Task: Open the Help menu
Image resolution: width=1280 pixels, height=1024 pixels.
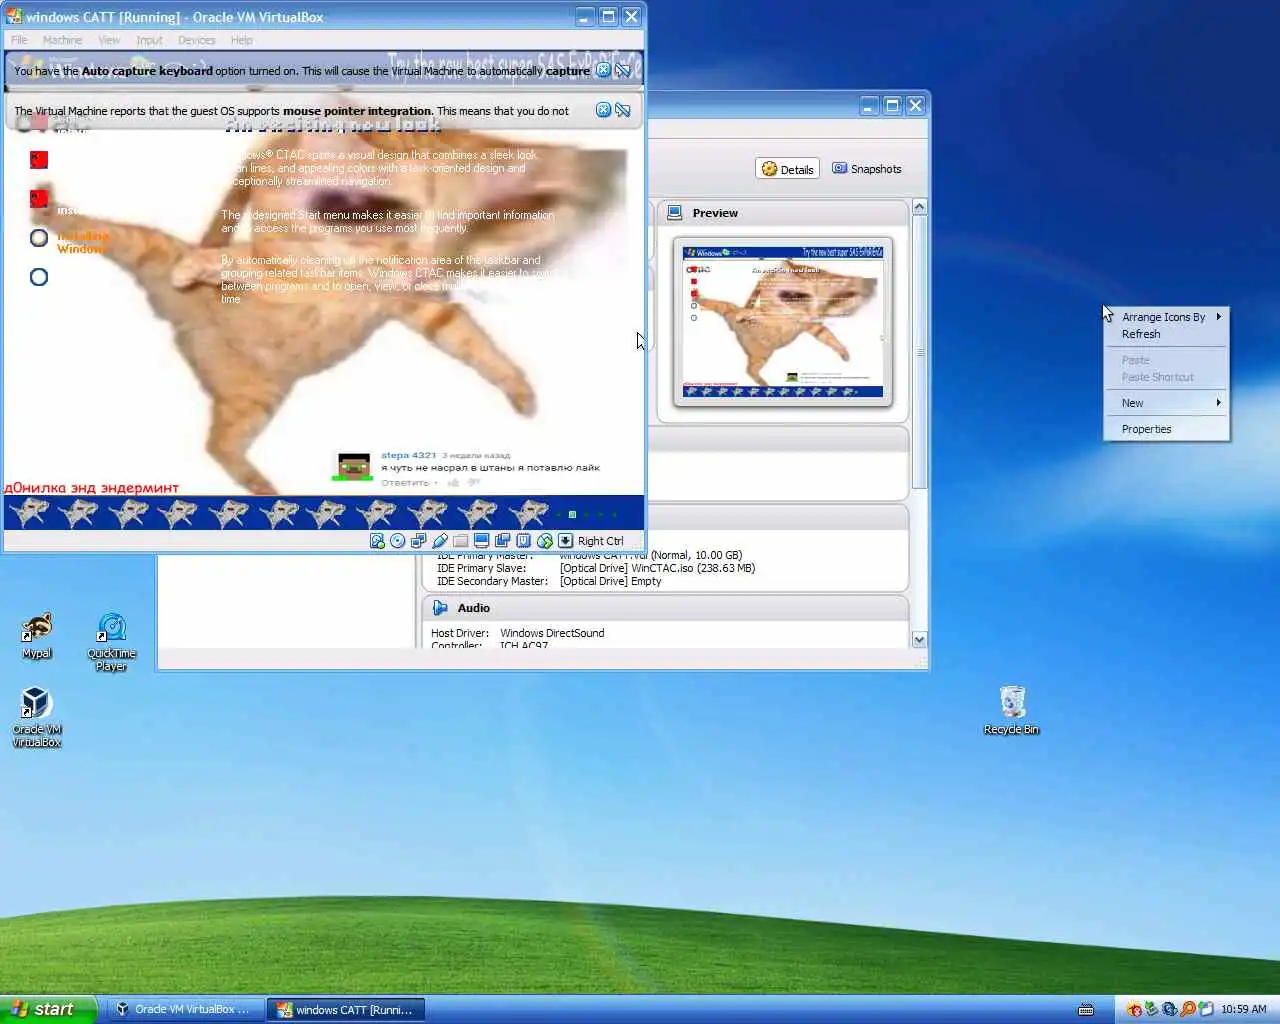Action: pyautogui.click(x=241, y=40)
